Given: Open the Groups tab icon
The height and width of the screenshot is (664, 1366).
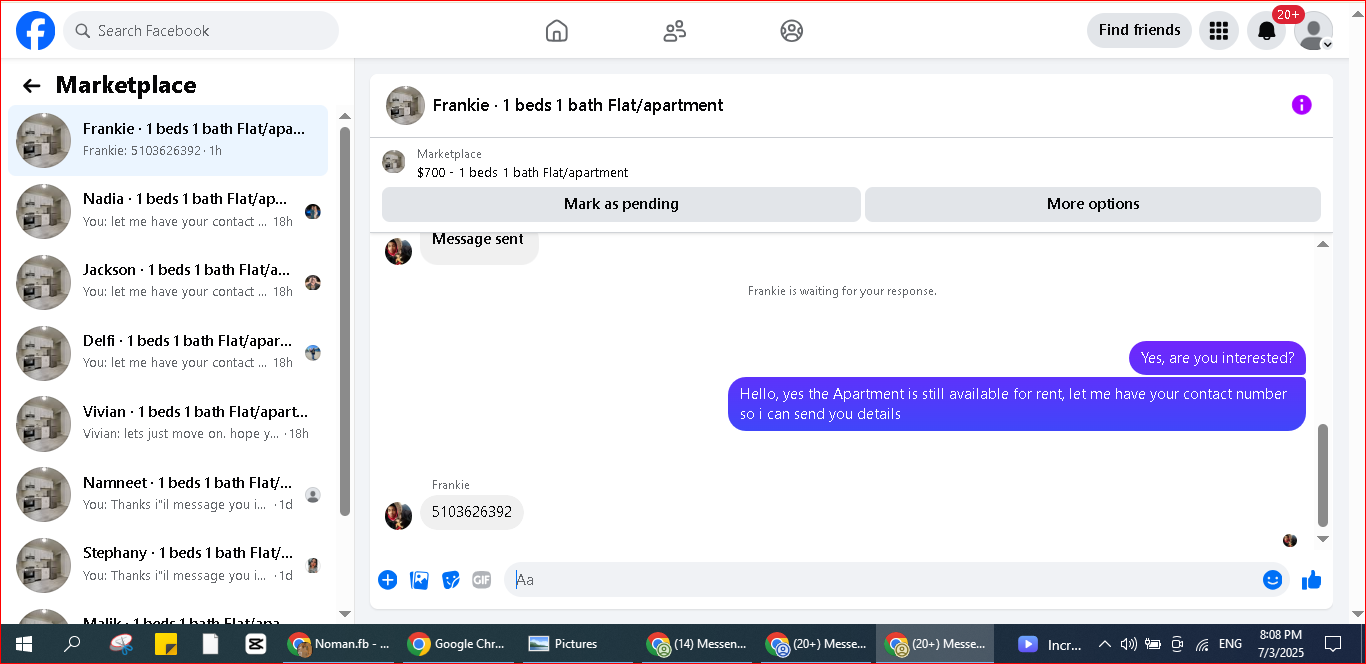Looking at the screenshot, I should click(792, 31).
